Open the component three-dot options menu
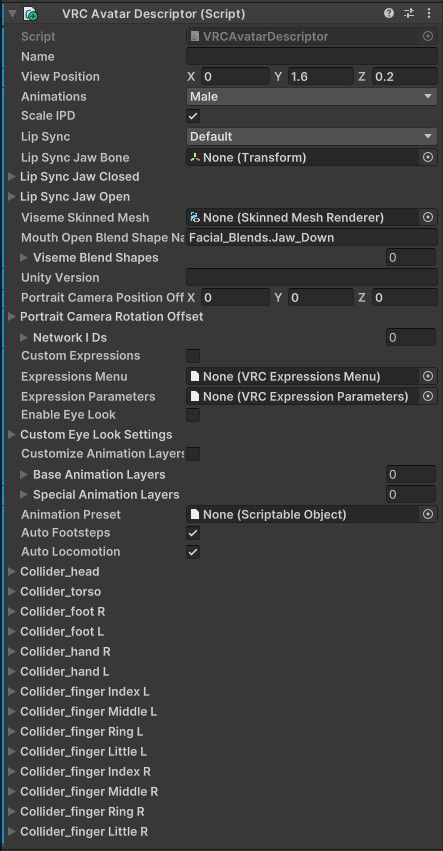 pos(428,14)
